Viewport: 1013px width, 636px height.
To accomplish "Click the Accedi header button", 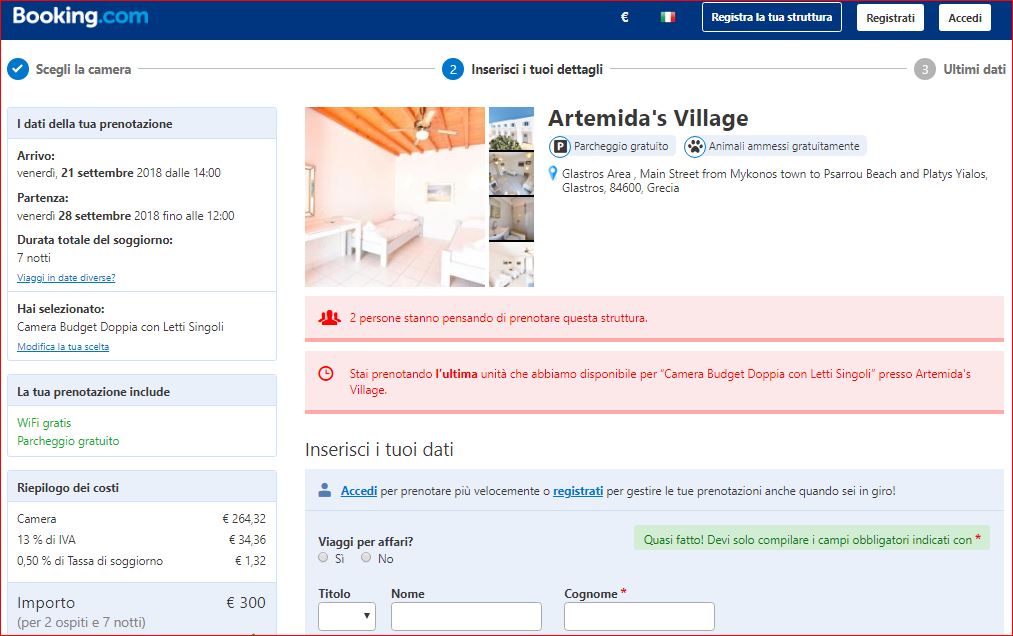I will (x=965, y=18).
